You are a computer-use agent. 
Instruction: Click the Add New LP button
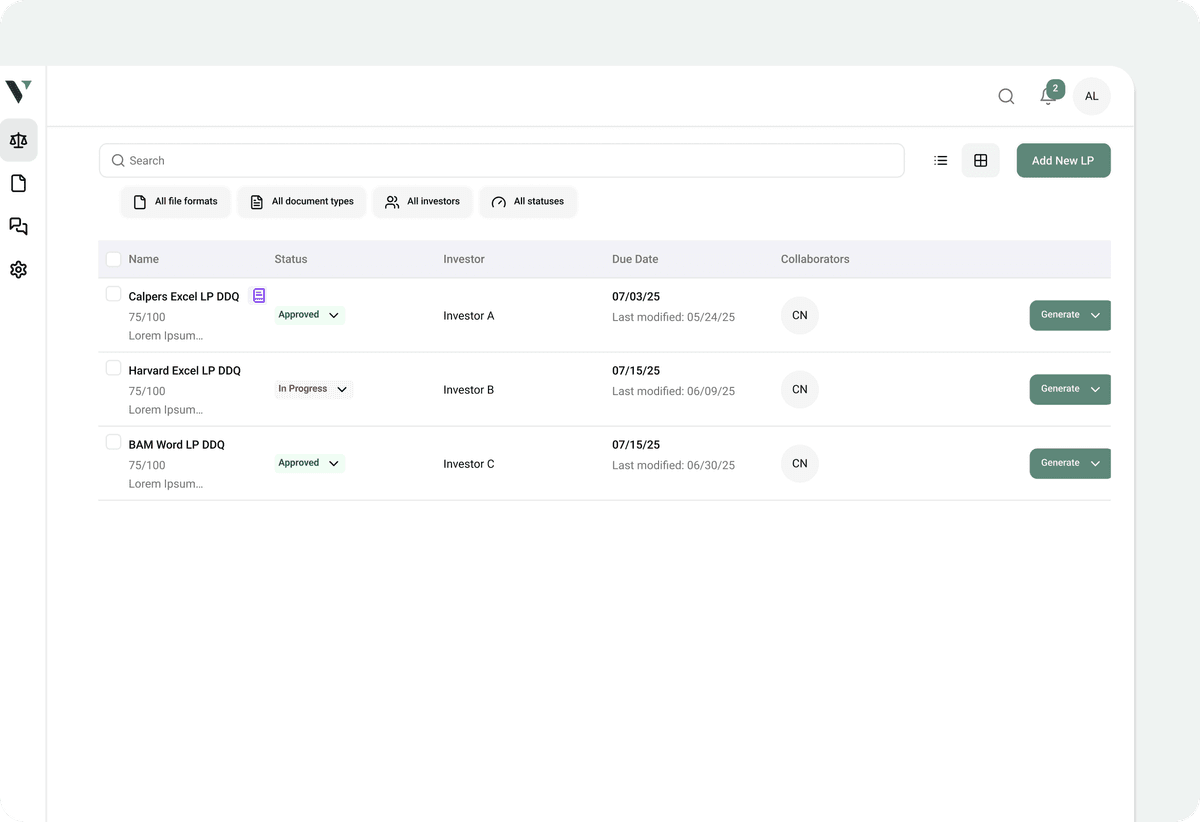coord(1063,160)
